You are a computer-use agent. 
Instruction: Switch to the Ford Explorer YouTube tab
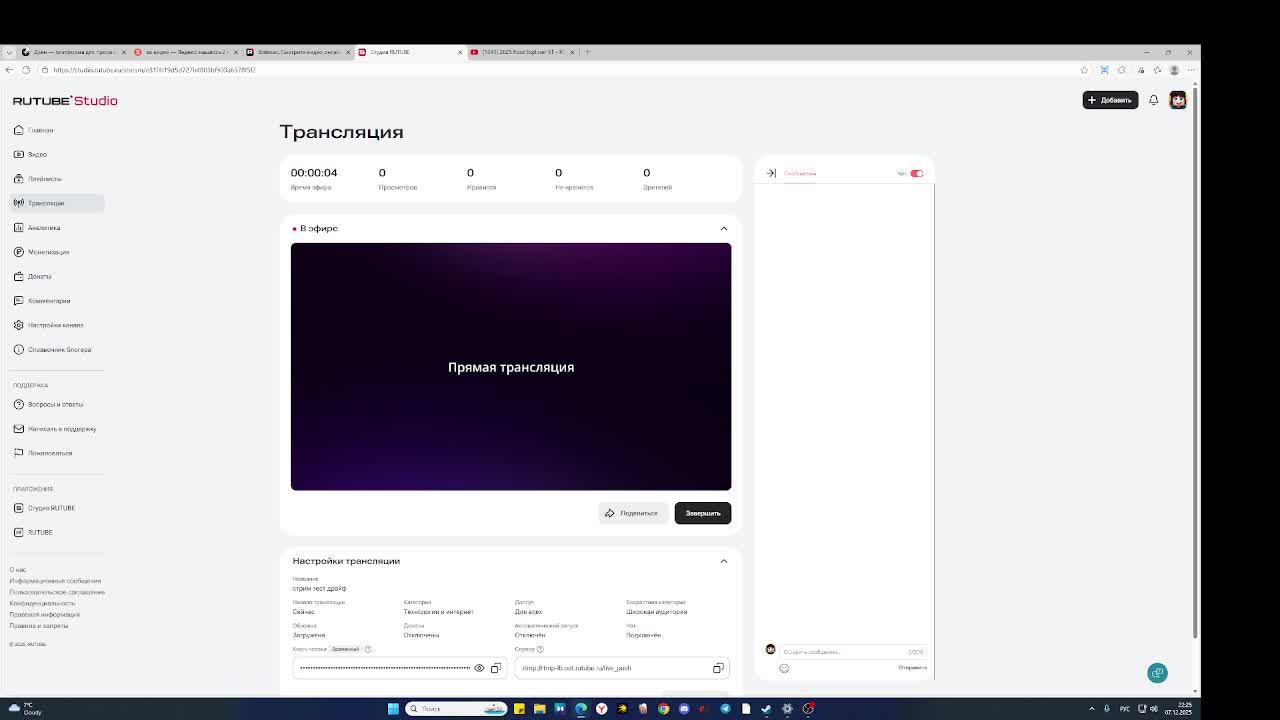[523, 52]
